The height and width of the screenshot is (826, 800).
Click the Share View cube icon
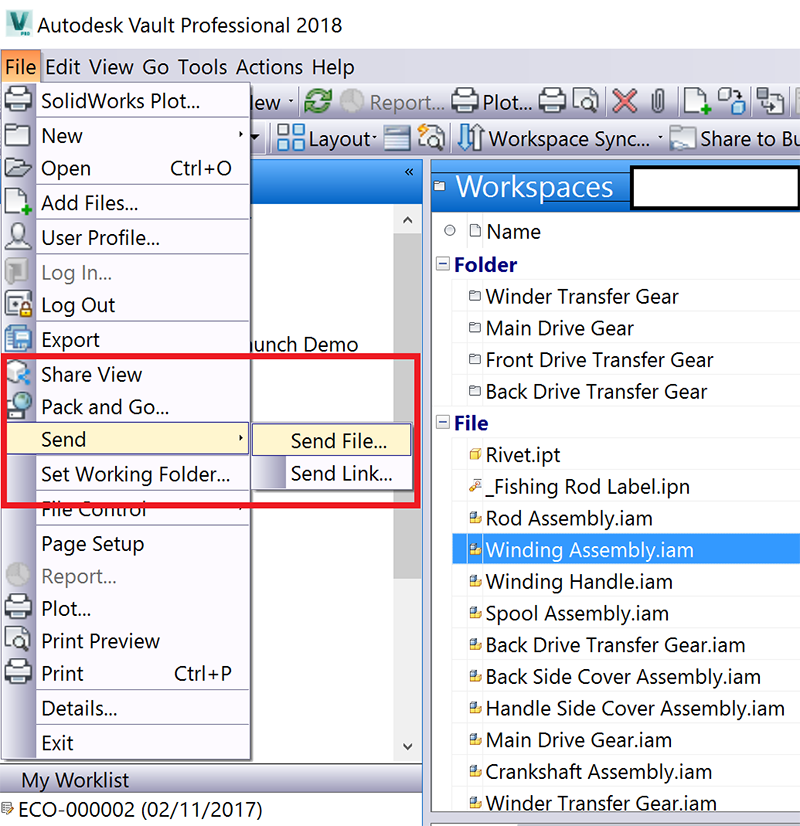pyautogui.click(x=19, y=373)
